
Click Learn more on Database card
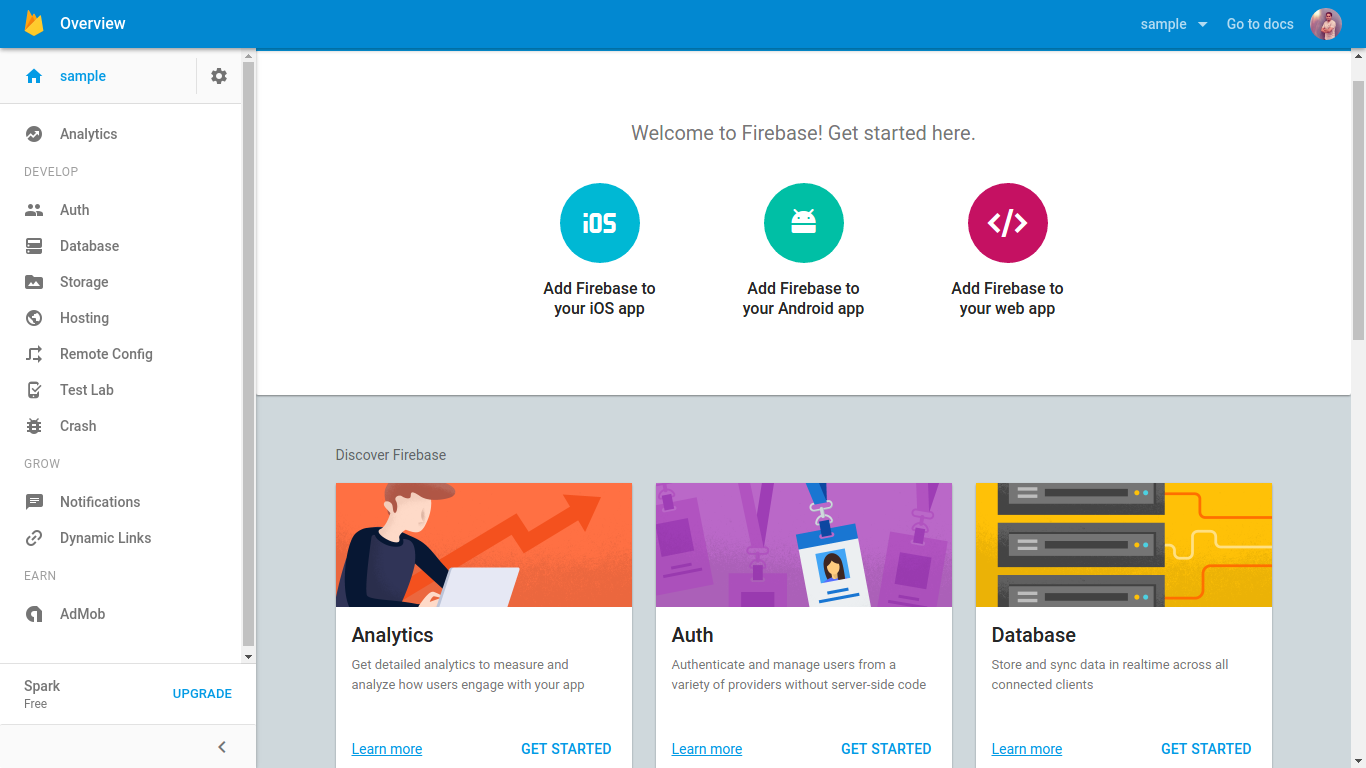(x=1027, y=749)
